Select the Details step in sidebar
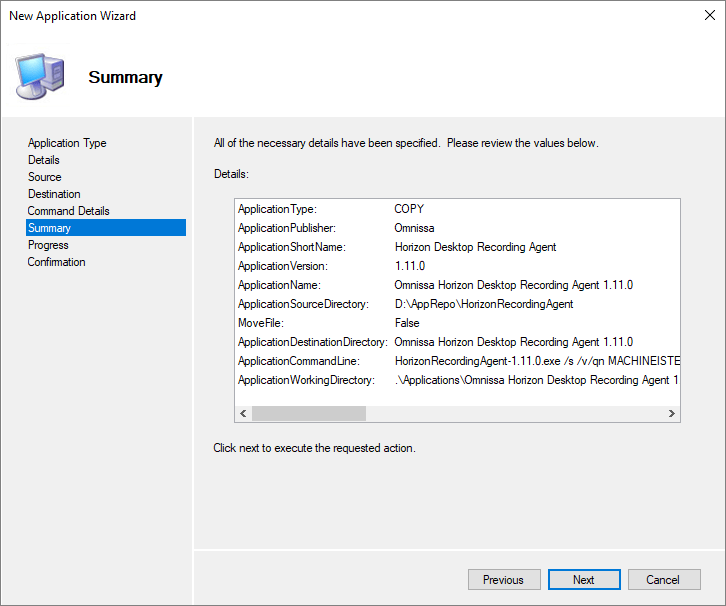This screenshot has width=726, height=606. click(44, 160)
